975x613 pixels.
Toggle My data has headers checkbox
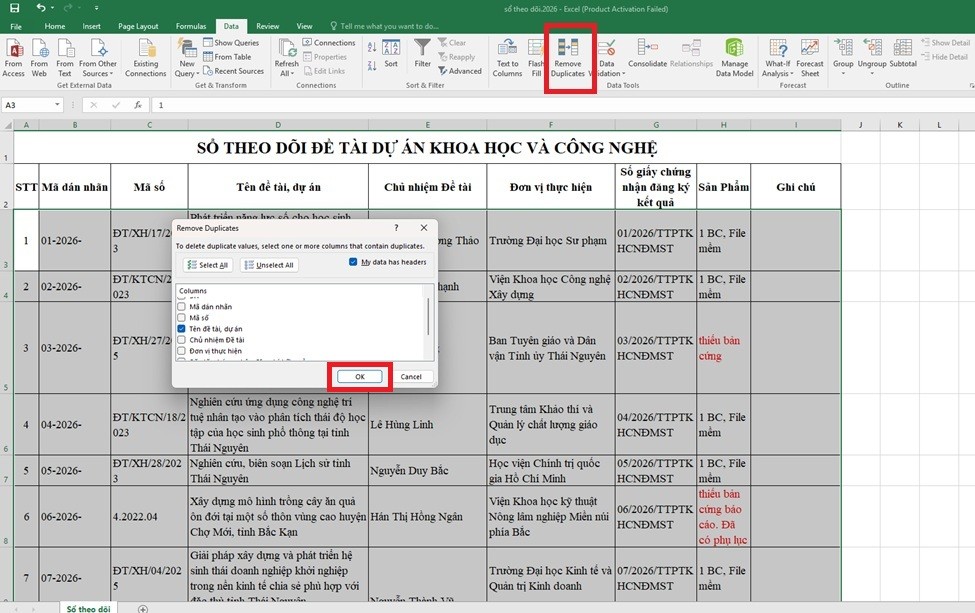(x=353, y=262)
